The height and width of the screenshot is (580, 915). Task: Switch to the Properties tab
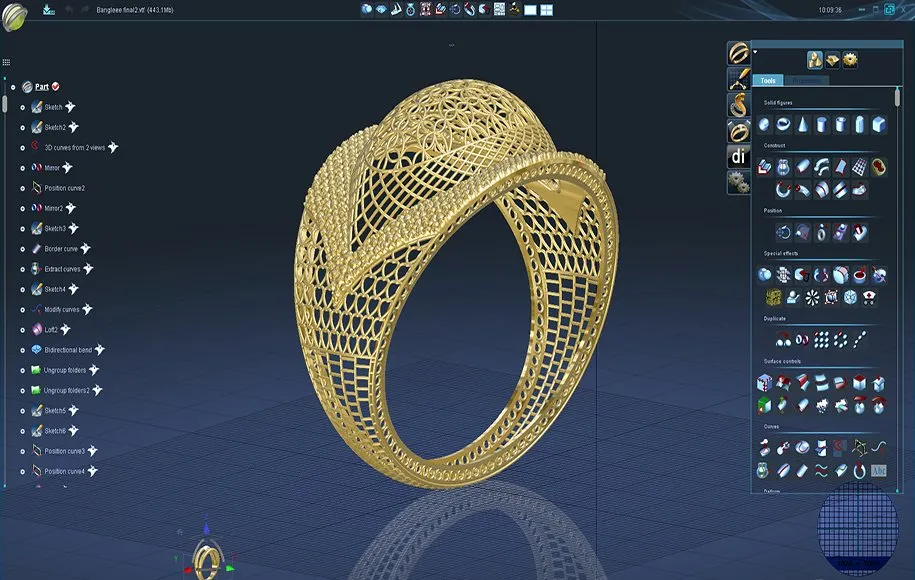click(x=805, y=80)
